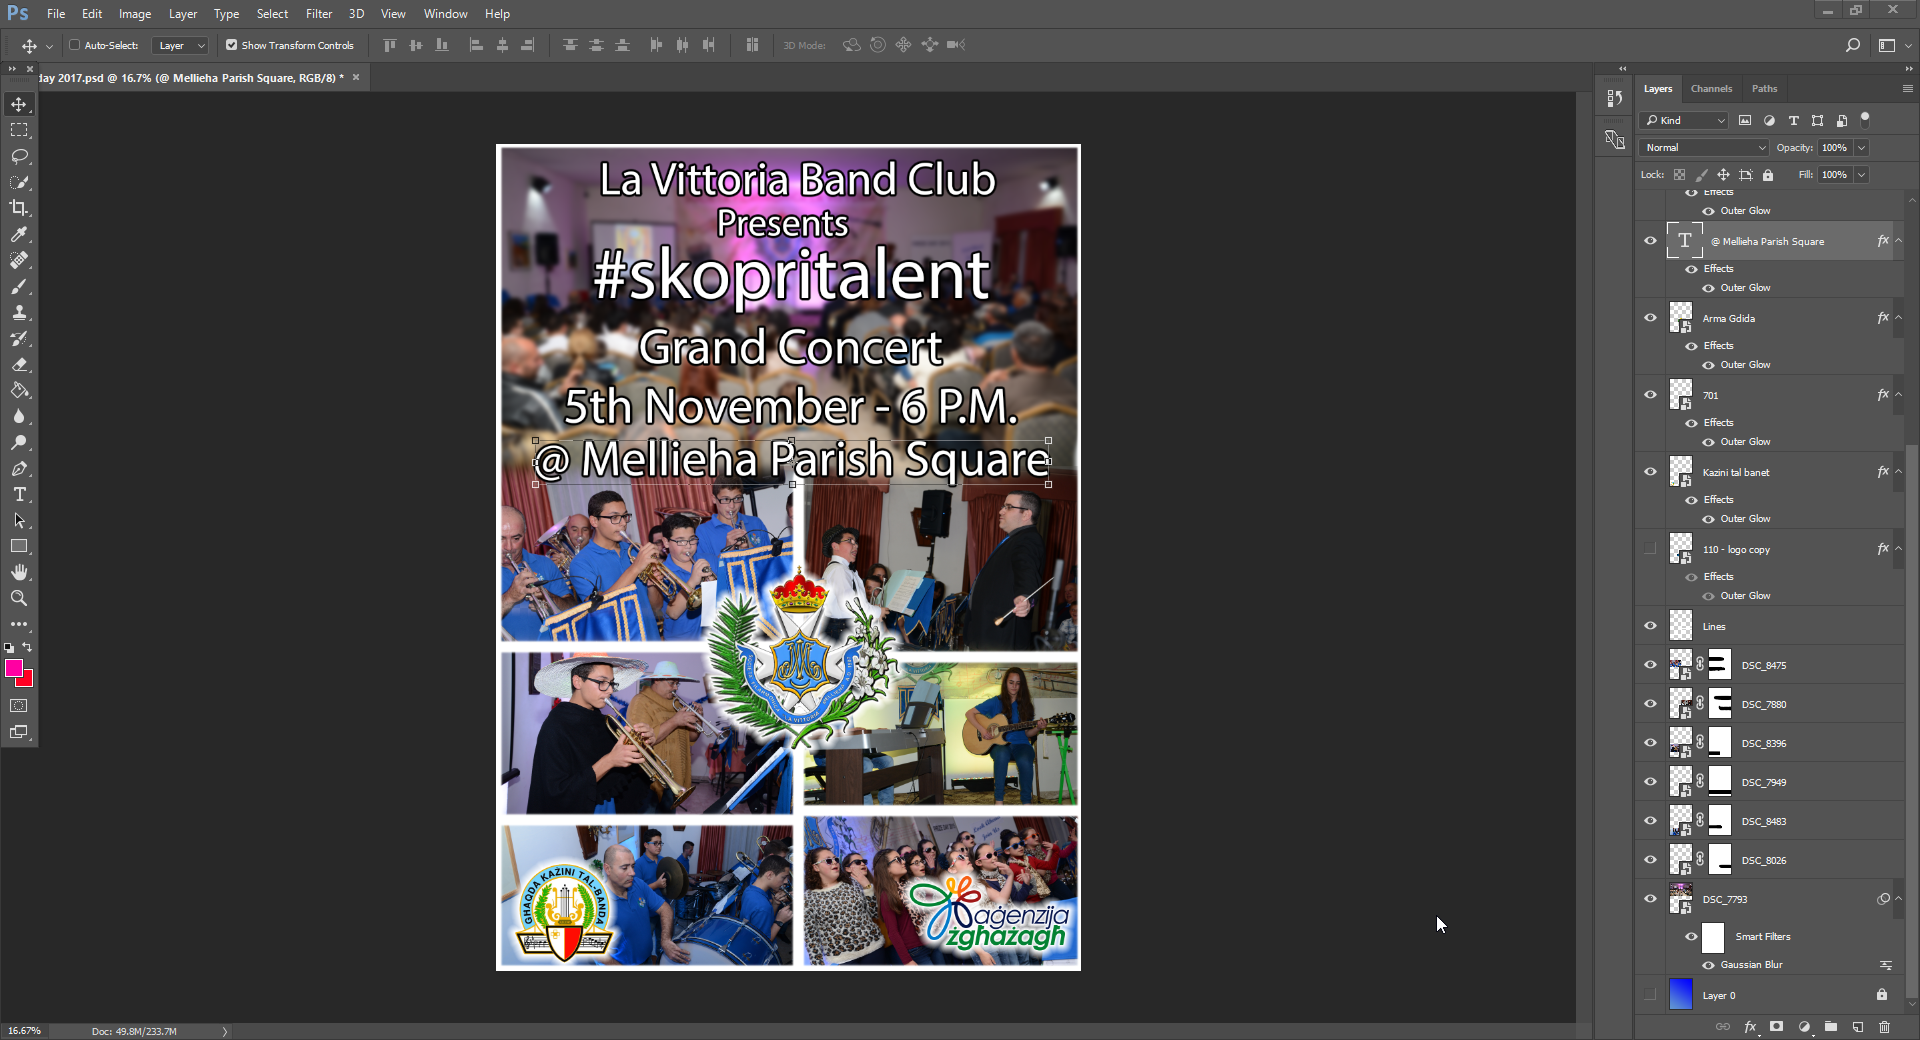Open the Fill slider dropdown

click(x=1862, y=174)
